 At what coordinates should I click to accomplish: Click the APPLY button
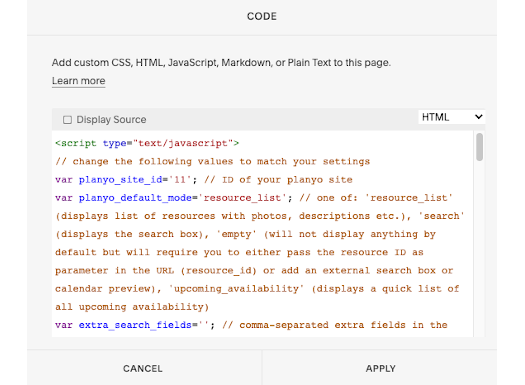[380, 368]
